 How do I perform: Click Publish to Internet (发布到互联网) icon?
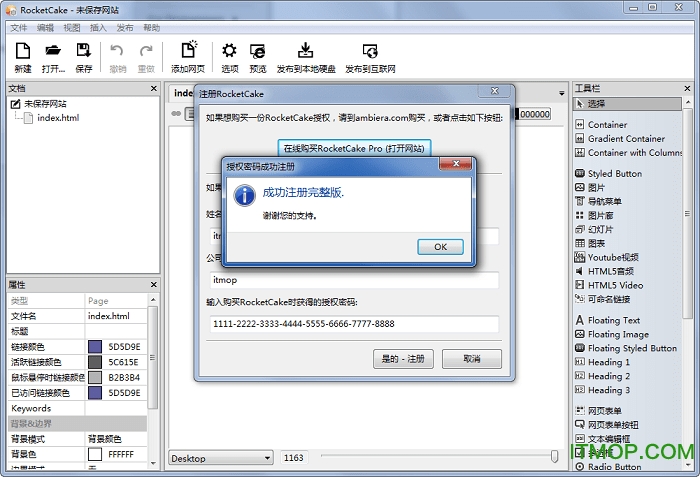(x=370, y=57)
